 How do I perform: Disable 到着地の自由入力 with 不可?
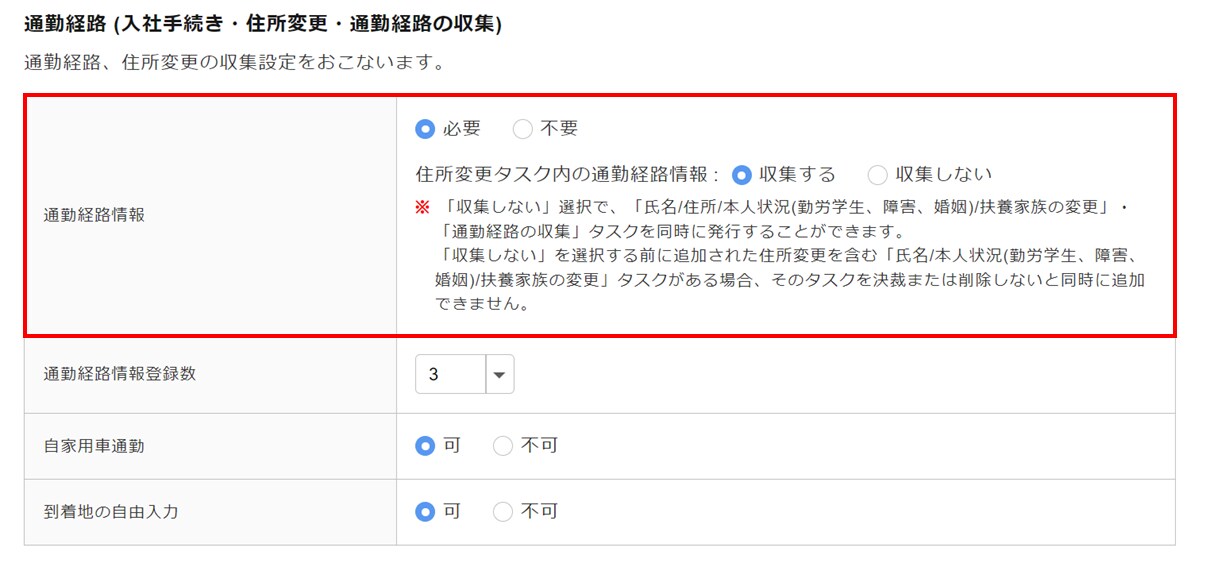(503, 512)
